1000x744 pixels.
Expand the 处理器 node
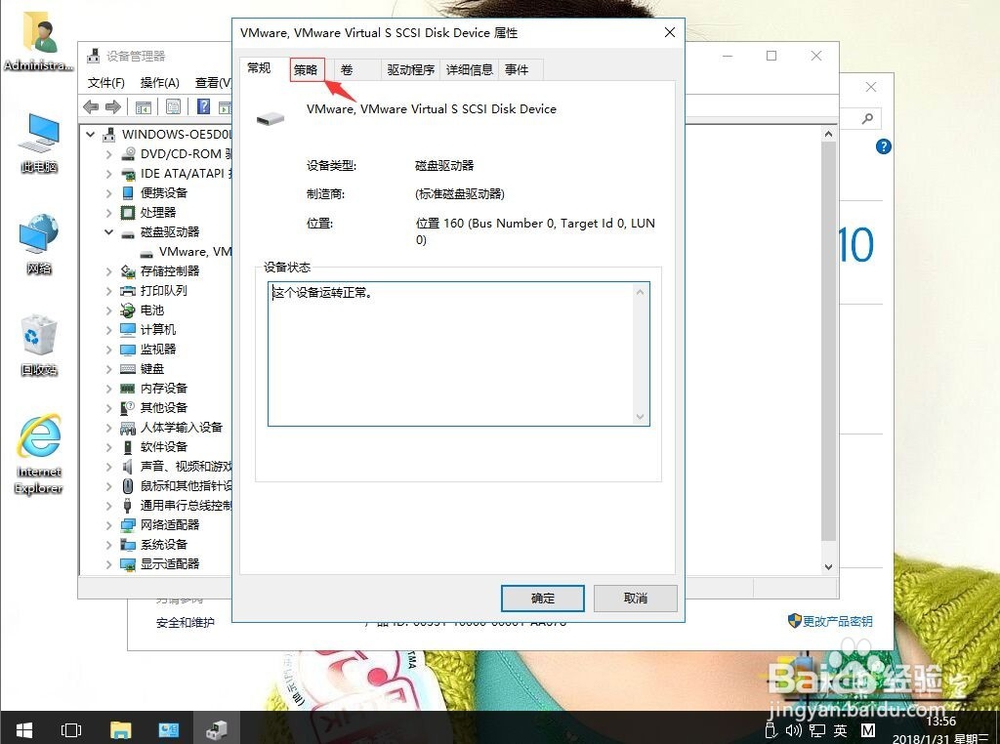point(108,213)
